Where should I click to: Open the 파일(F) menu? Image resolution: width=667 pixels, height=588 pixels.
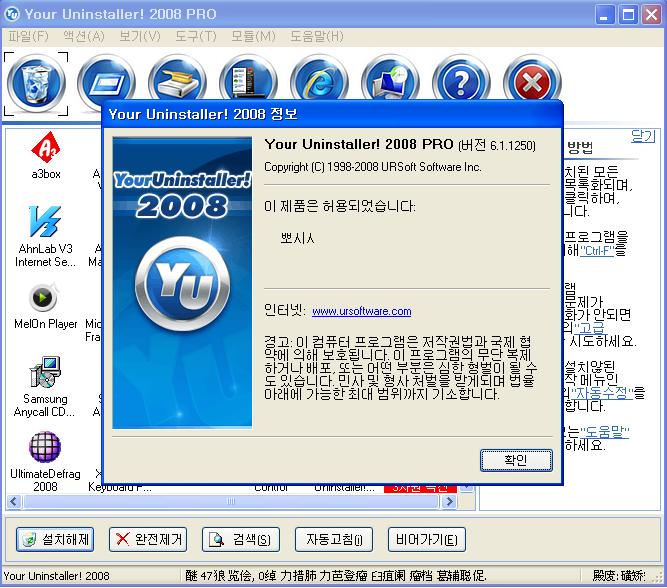click(29, 37)
